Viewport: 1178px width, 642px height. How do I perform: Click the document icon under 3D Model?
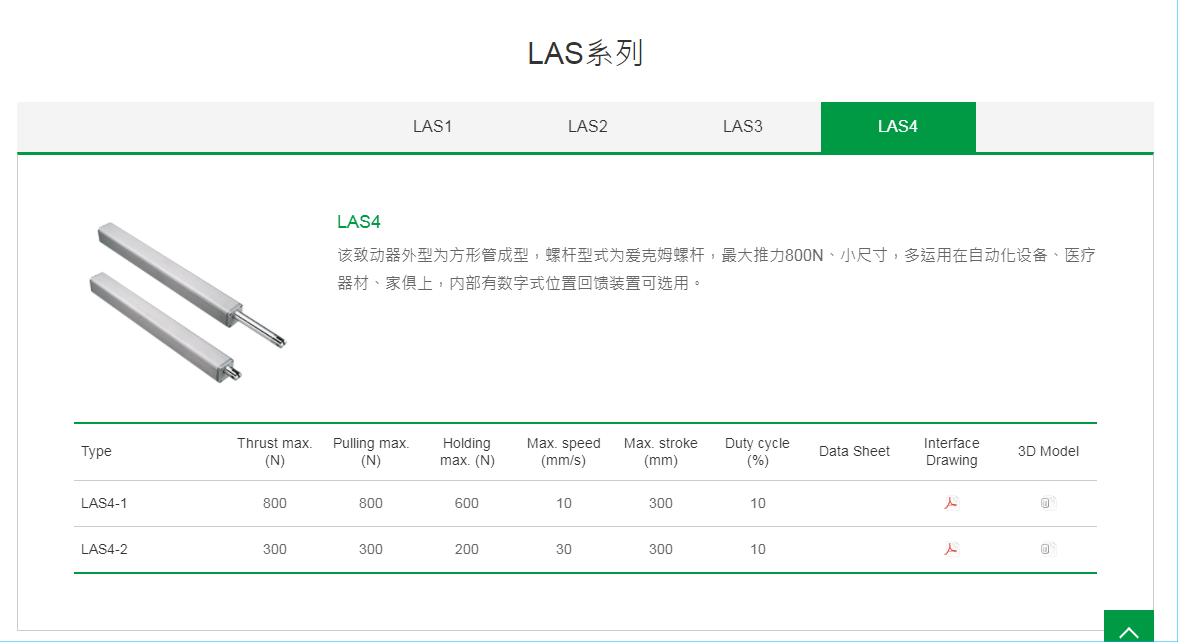(x=1046, y=503)
